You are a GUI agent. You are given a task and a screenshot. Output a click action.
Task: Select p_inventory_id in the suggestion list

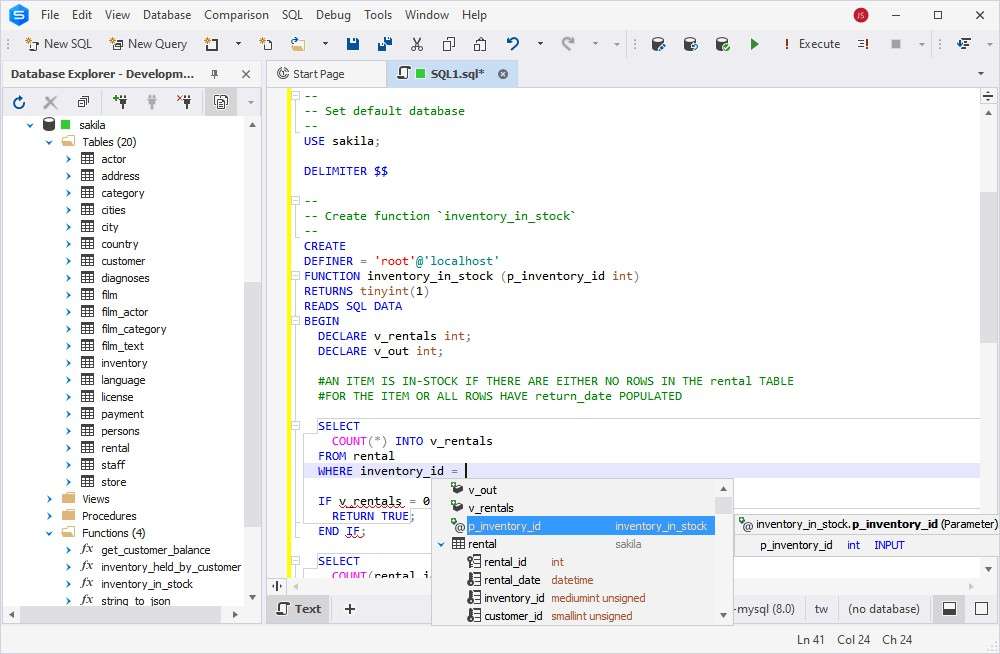[504, 526]
